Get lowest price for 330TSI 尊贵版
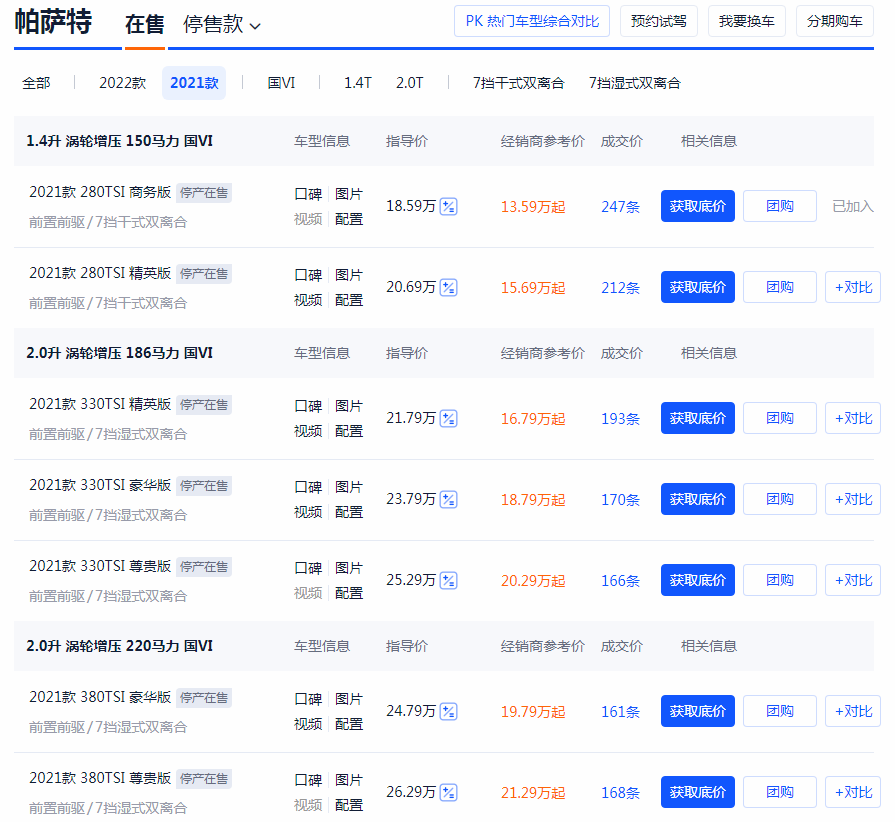This screenshot has height=822, width=895. [698, 581]
